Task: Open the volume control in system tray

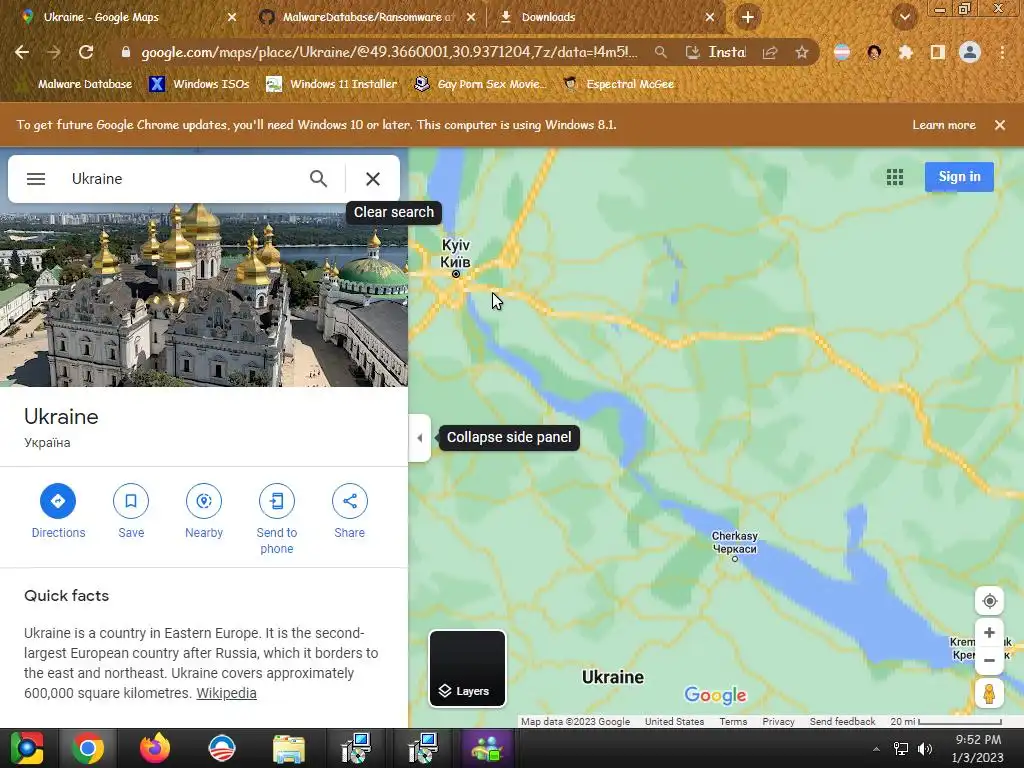Action: click(x=925, y=748)
